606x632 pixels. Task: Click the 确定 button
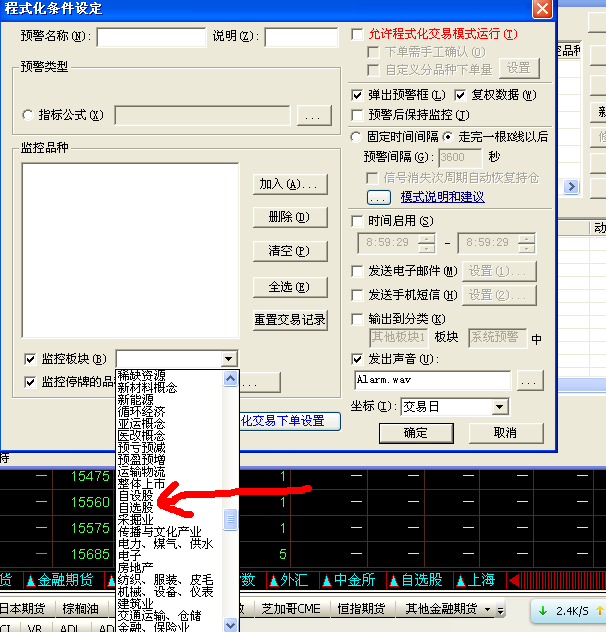(415, 432)
